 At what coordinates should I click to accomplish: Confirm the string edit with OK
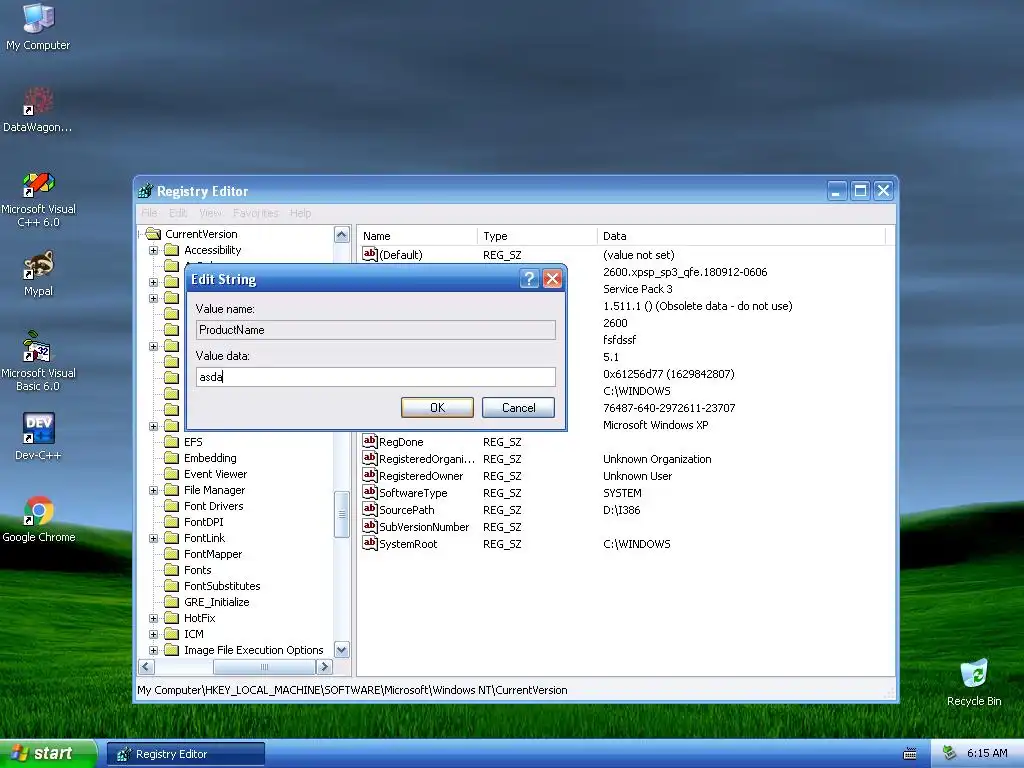coord(437,408)
